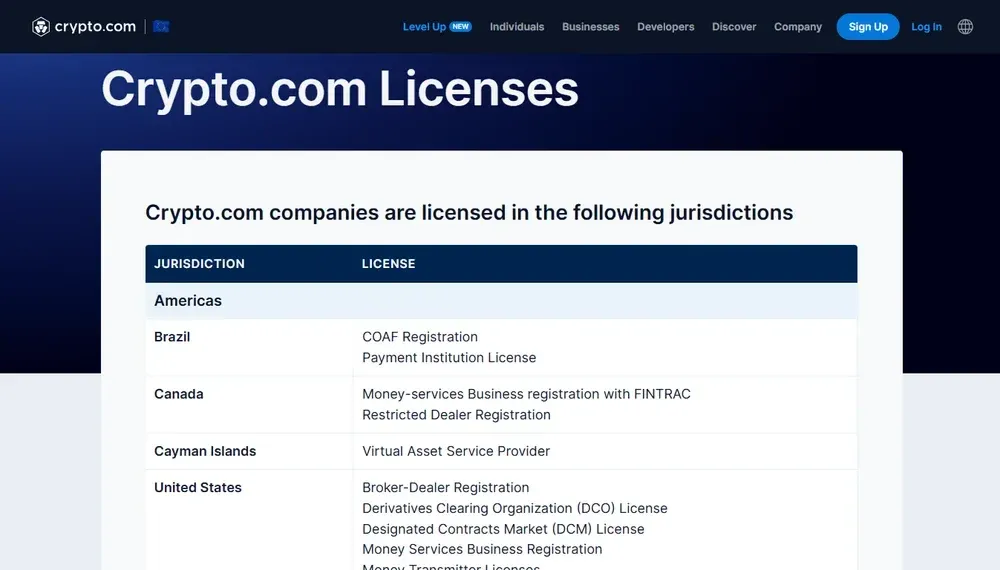The width and height of the screenshot is (1000, 570).
Task: Open the Individuals menu
Action: point(517,27)
